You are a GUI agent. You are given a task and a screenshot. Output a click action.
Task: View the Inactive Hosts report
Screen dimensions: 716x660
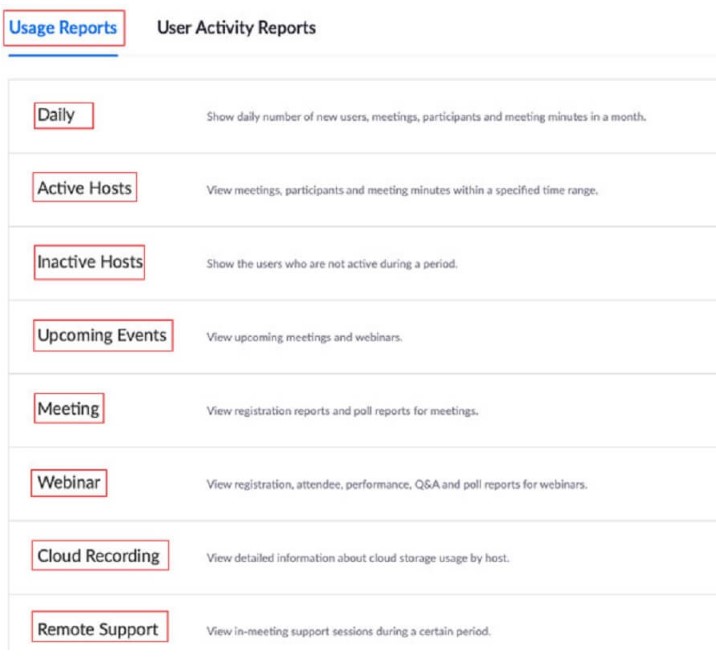click(x=90, y=262)
